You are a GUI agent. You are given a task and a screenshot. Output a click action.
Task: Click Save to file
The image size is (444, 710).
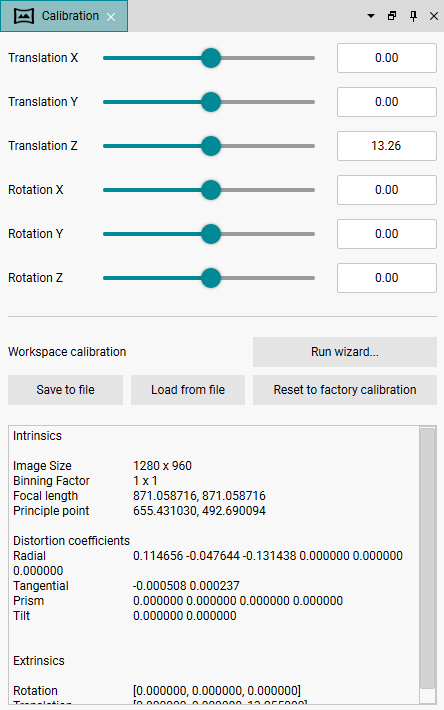[x=65, y=390]
